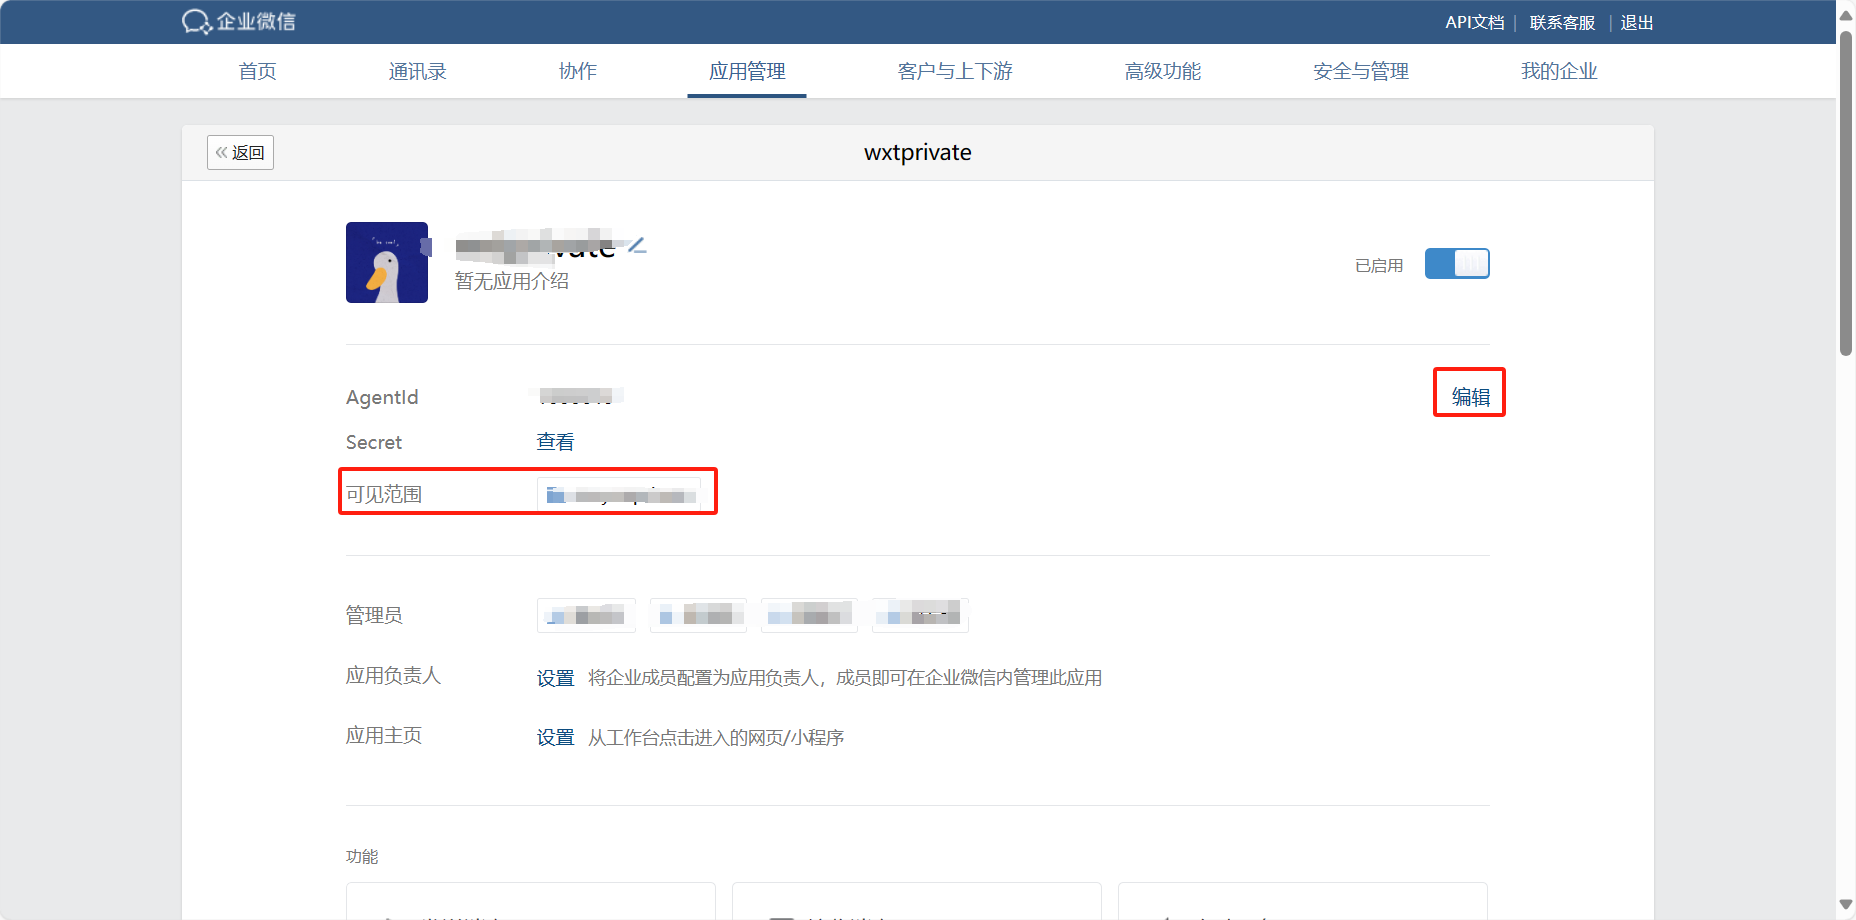This screenshot has height=920, width=1856.
Task: Click the page vertical scrollbar thumb
Action: tap(1846, 192)
